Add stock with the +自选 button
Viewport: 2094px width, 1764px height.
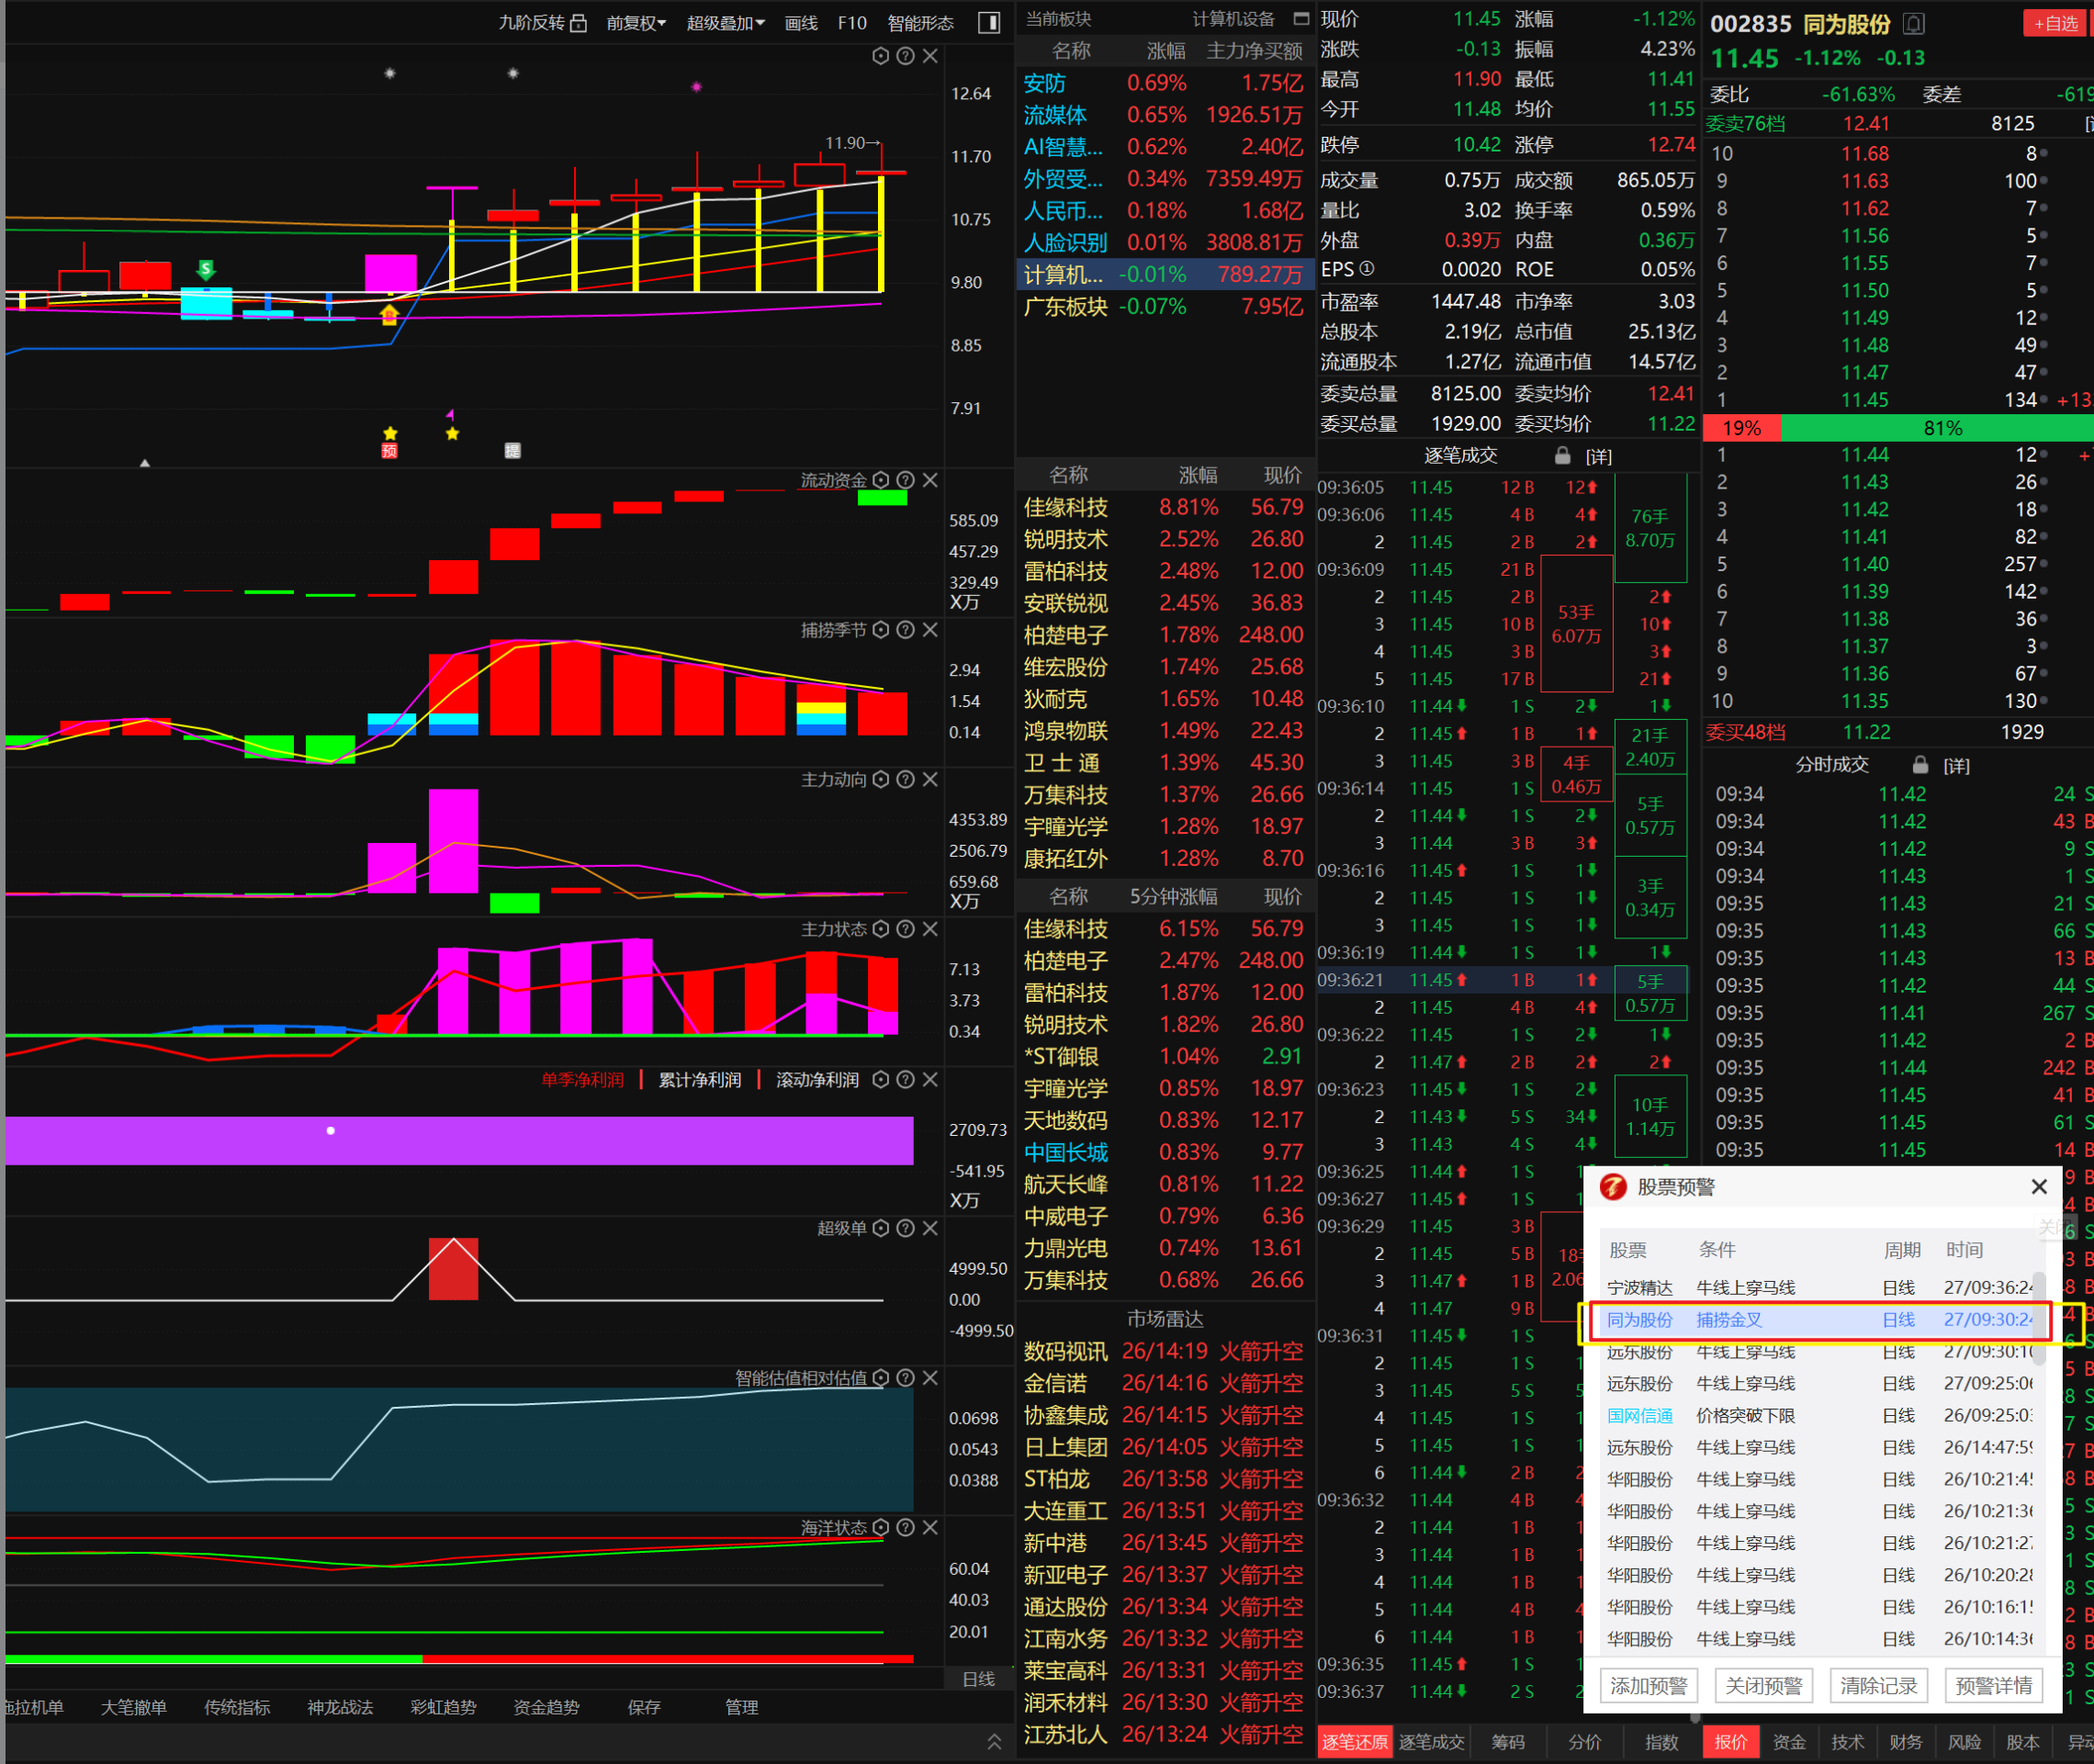pyautogui.click(x=2055, y=23)
